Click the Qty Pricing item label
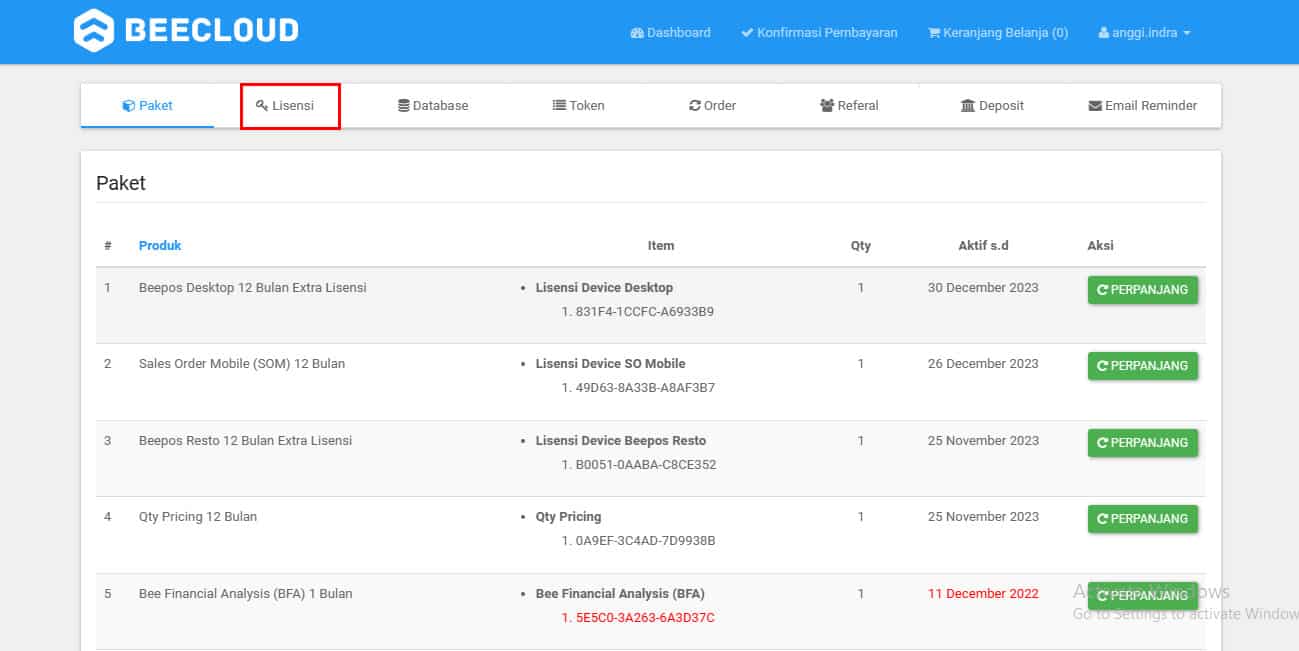This screenshot has height=651, width=1299. [x=569, y=516]
